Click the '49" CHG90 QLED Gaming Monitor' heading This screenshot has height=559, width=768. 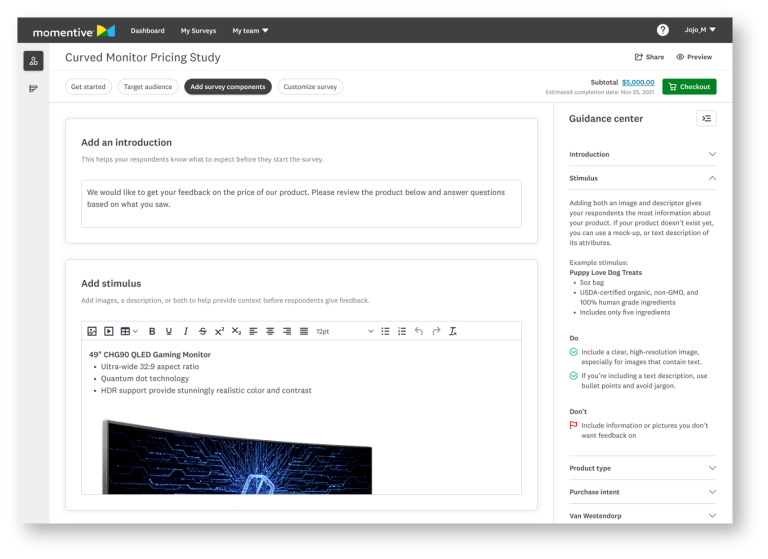tap(150, 355)
